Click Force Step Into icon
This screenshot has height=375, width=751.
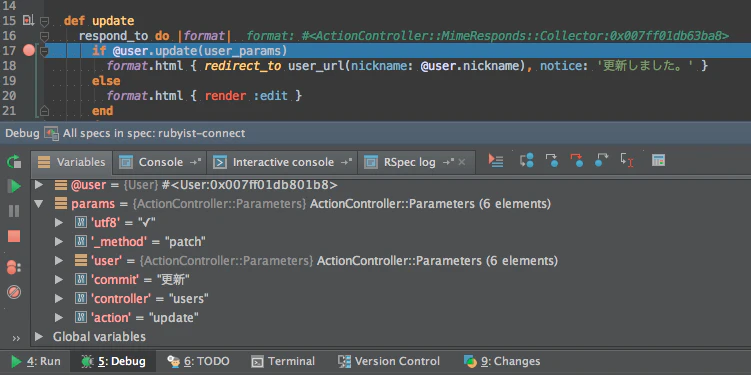point(576,161)
